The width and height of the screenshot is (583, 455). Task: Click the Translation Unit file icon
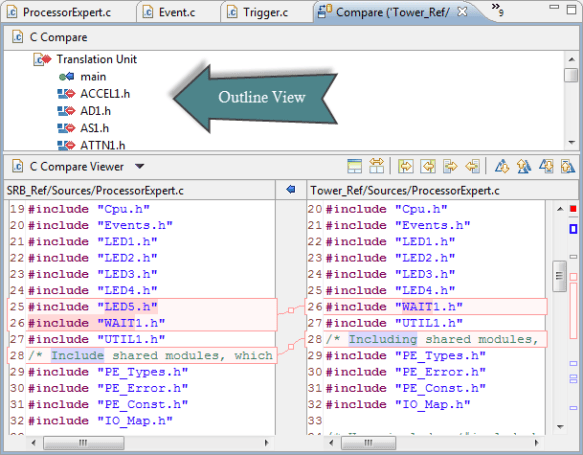point(42,59)
